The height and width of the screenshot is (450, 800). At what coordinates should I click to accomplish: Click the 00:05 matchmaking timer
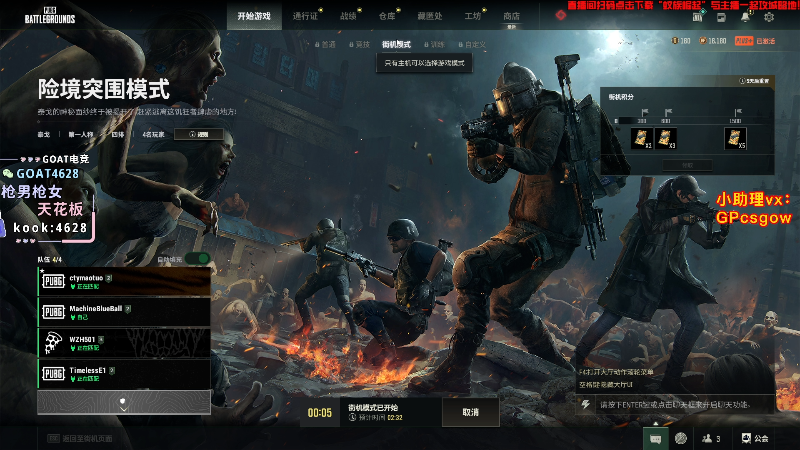(319, 413)
